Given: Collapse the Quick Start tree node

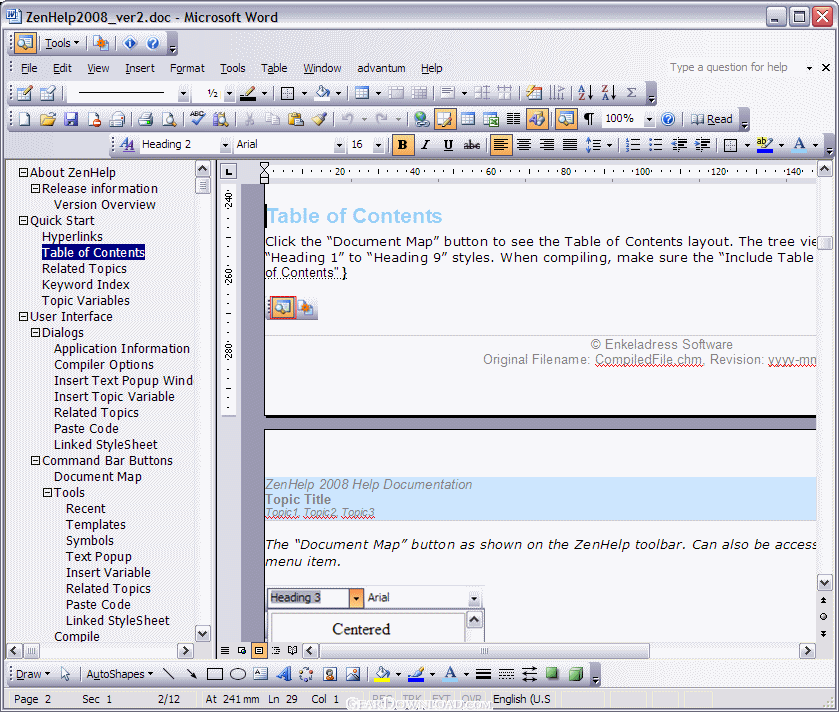Looking at the screenshot, I should 23,221.
